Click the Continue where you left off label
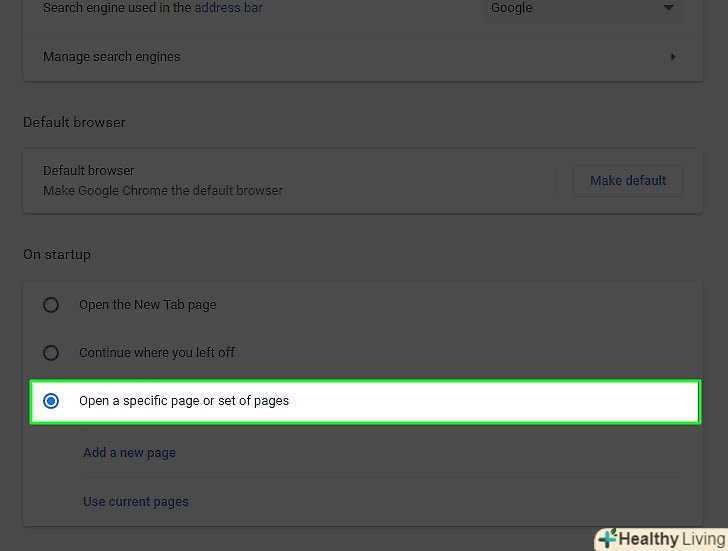The width and height of the screenshot is (728, 551). pyautogui.click(x=157, y=353)
